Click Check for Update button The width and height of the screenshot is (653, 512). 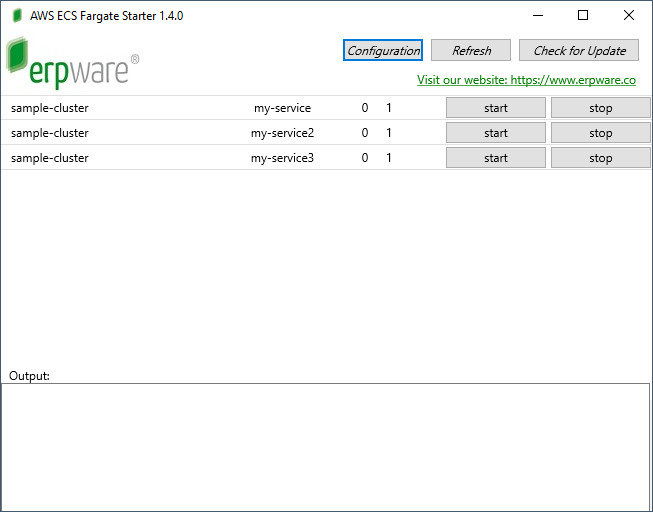point(578,50)
